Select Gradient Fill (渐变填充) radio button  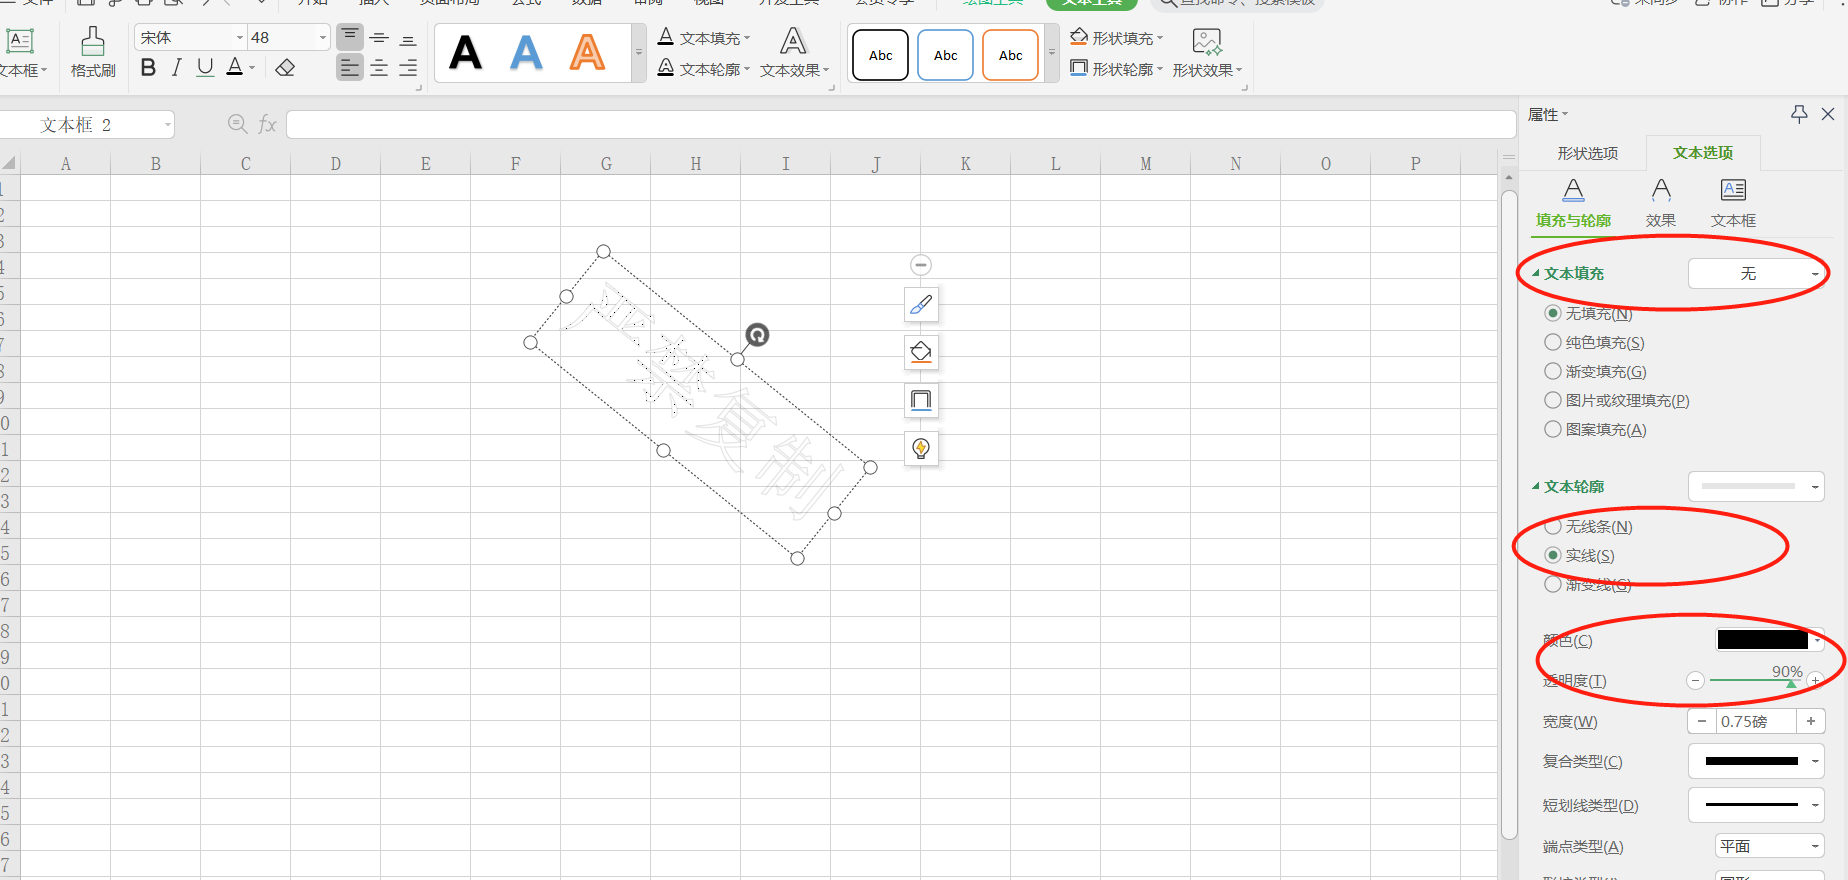tap(1553, 371)
